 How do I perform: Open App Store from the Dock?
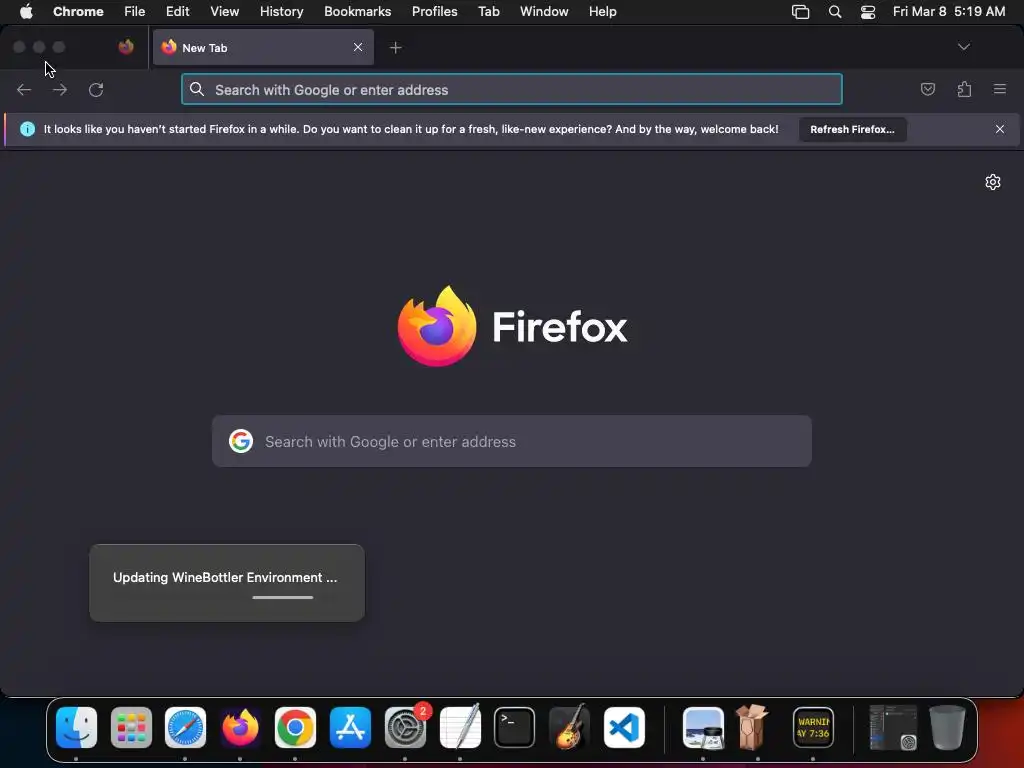tap(350, 728)
